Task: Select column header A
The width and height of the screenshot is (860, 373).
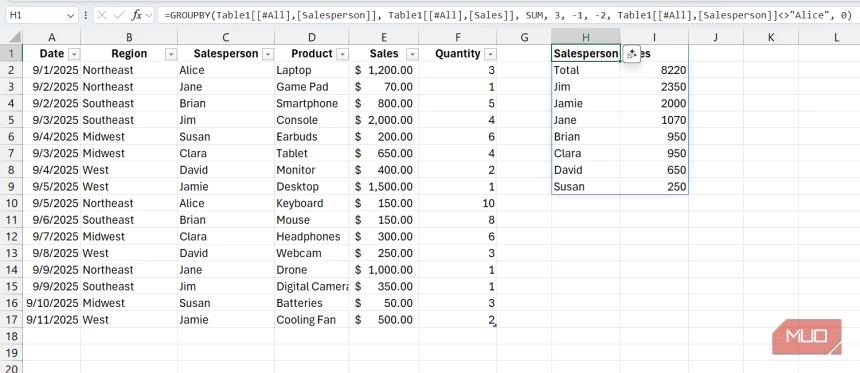Action: click(52, 37)
